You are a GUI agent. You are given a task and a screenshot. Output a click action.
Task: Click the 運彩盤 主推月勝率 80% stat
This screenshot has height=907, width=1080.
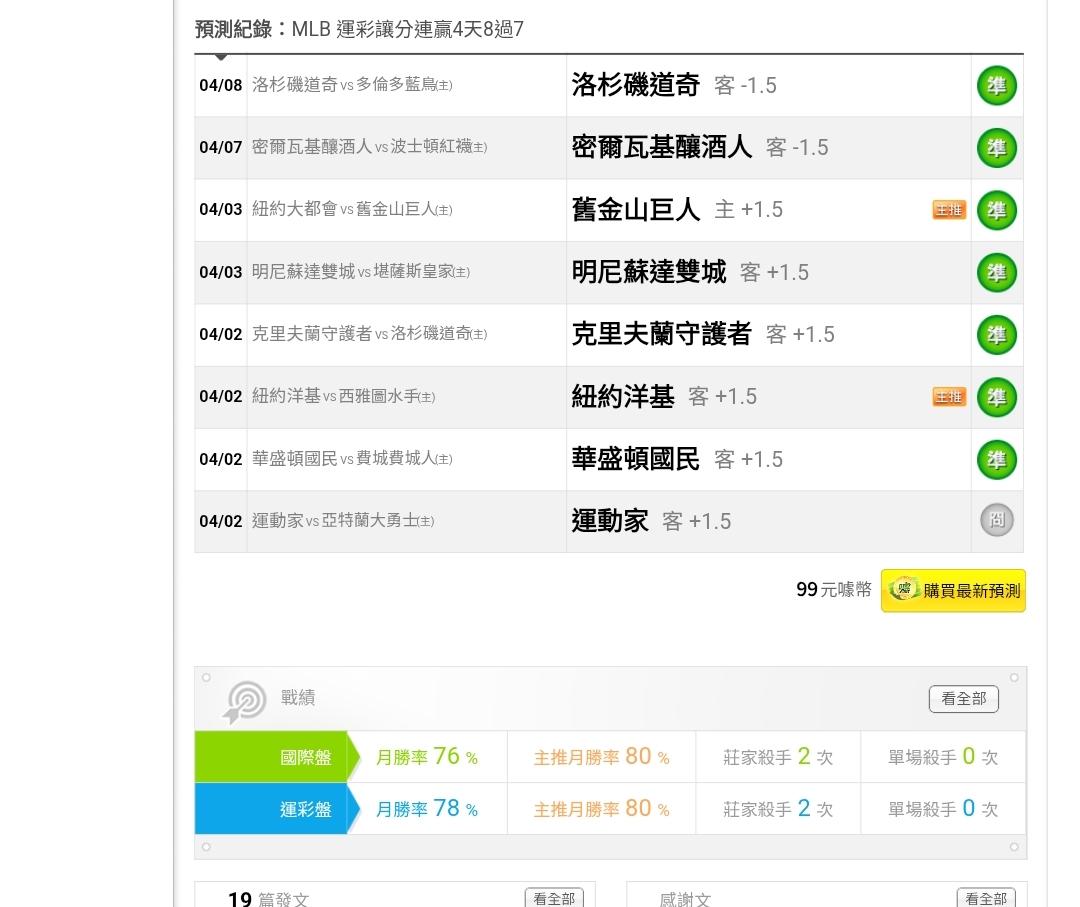(x=601, y=809)
